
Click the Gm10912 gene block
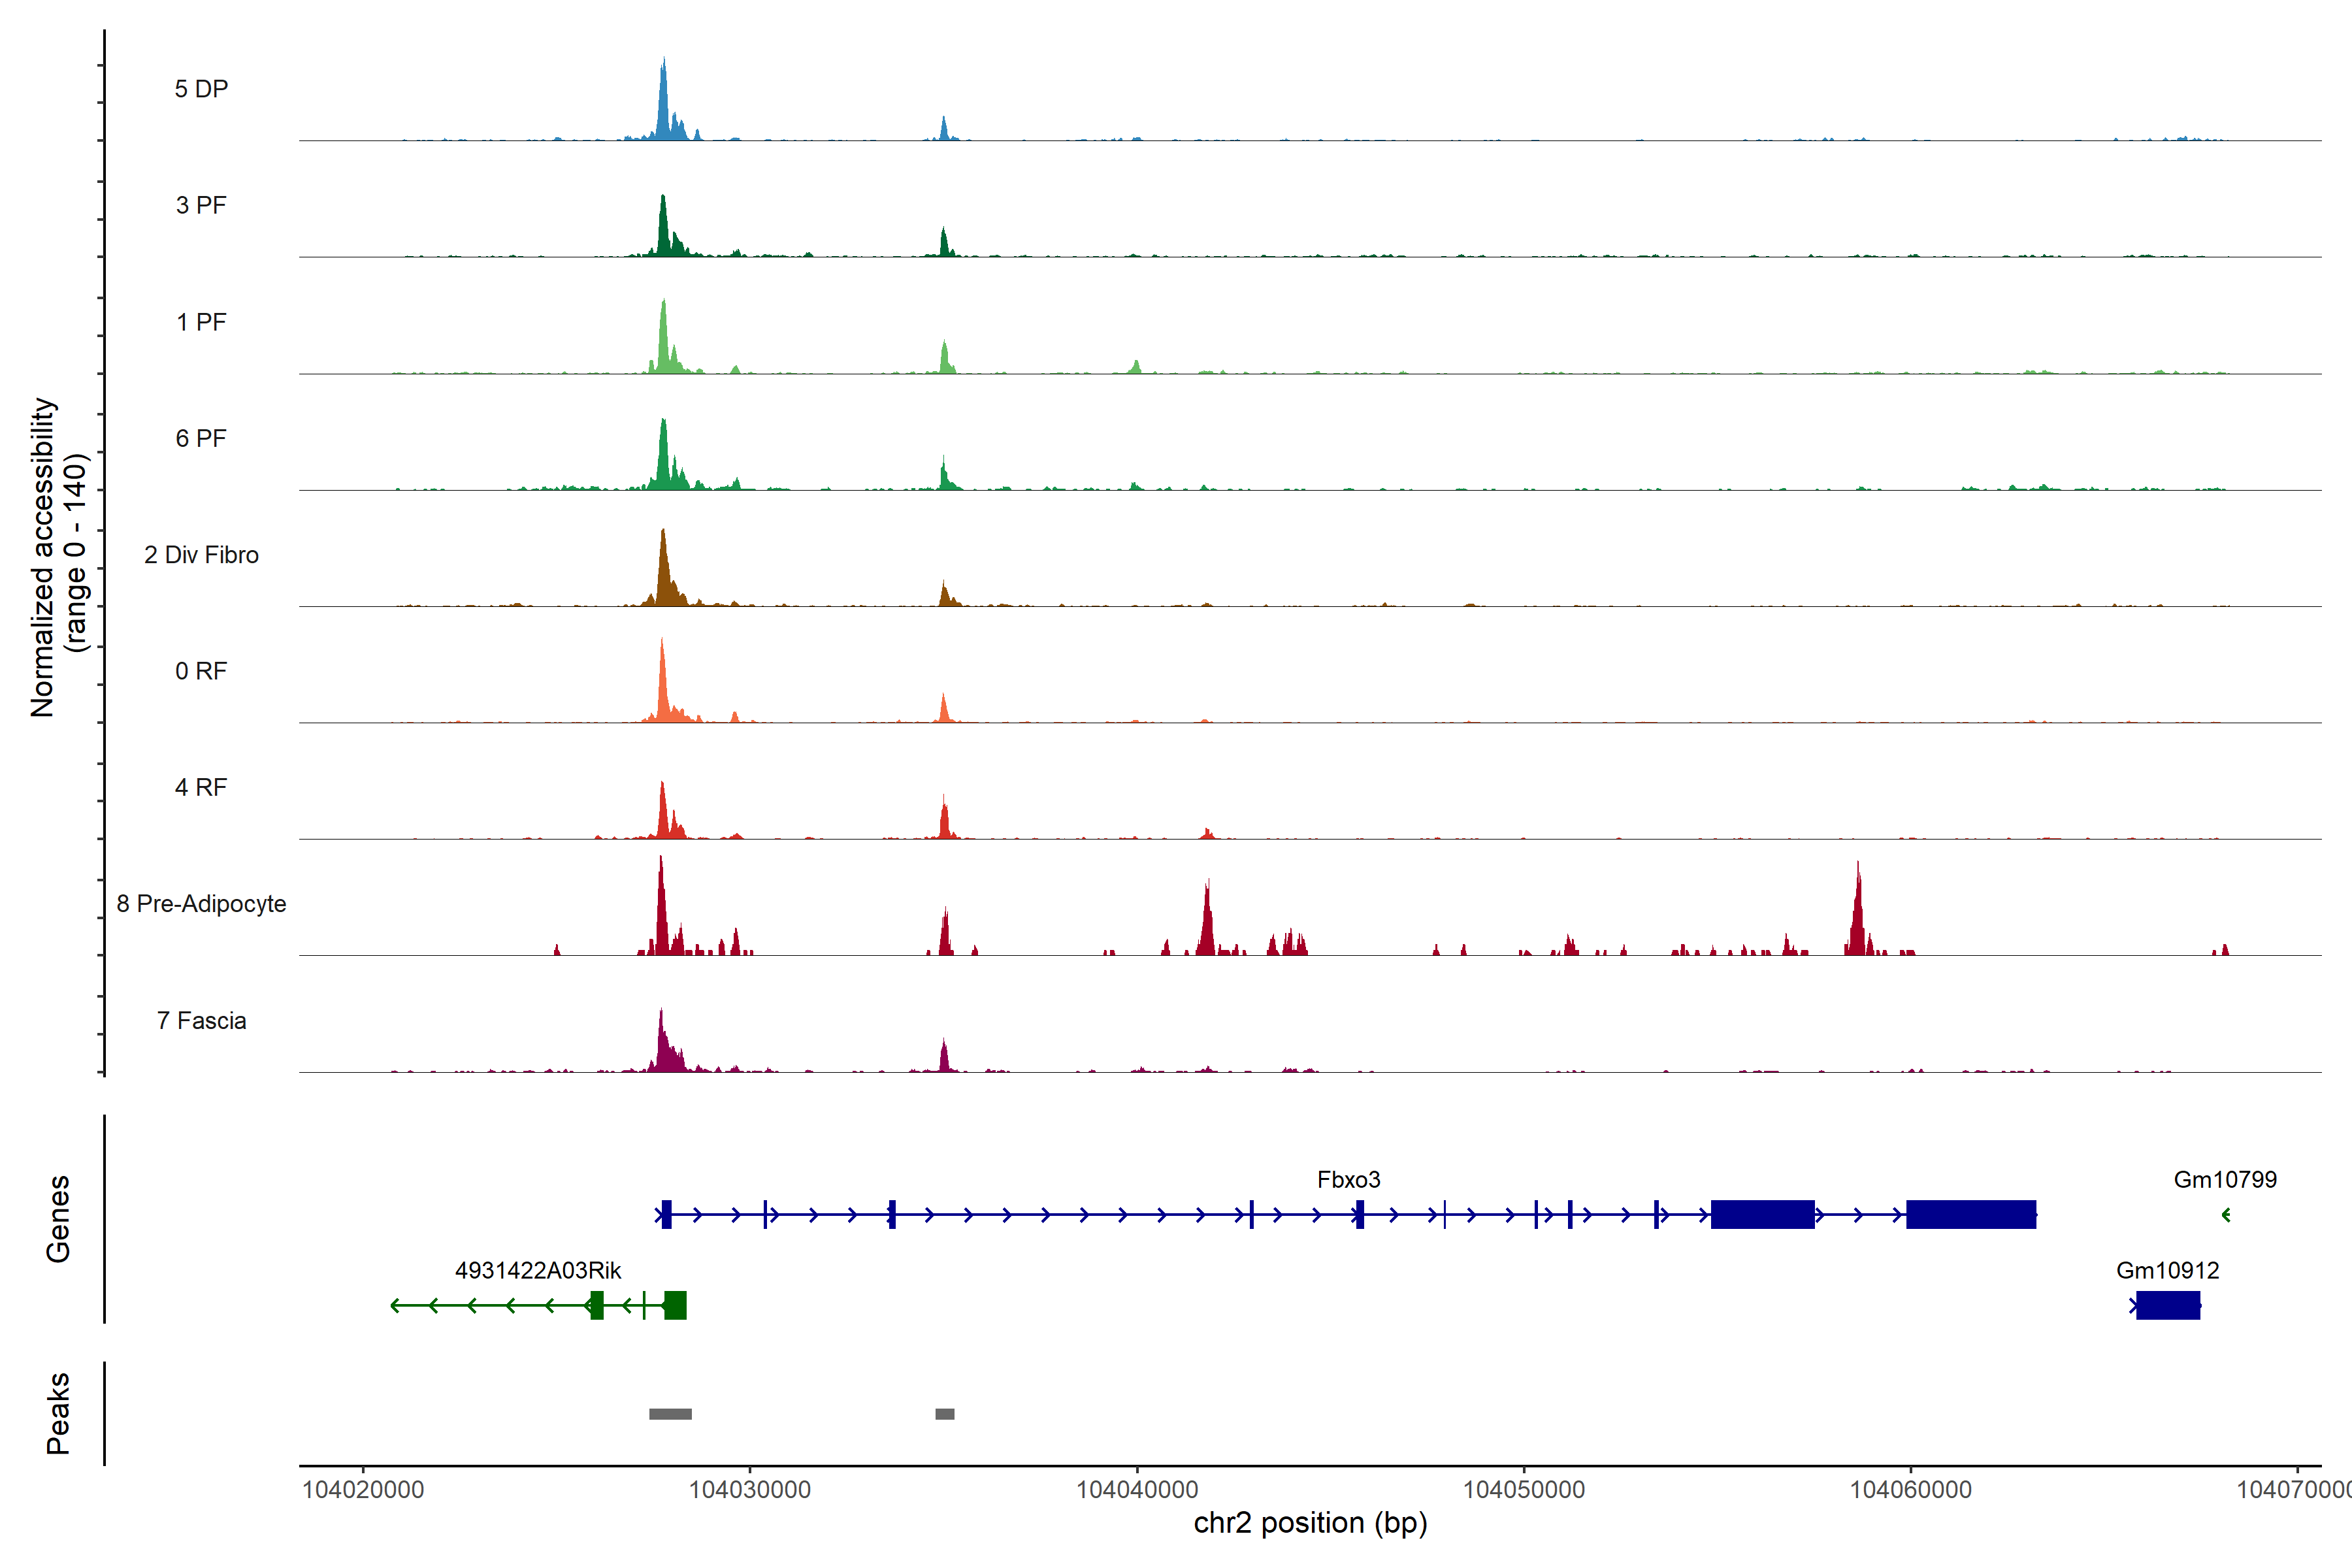tap(2167, 1305)
